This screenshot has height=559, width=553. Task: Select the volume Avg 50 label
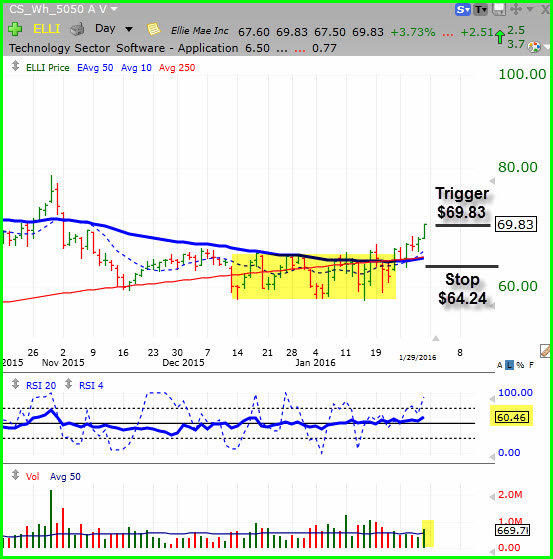tap(65, 476)
